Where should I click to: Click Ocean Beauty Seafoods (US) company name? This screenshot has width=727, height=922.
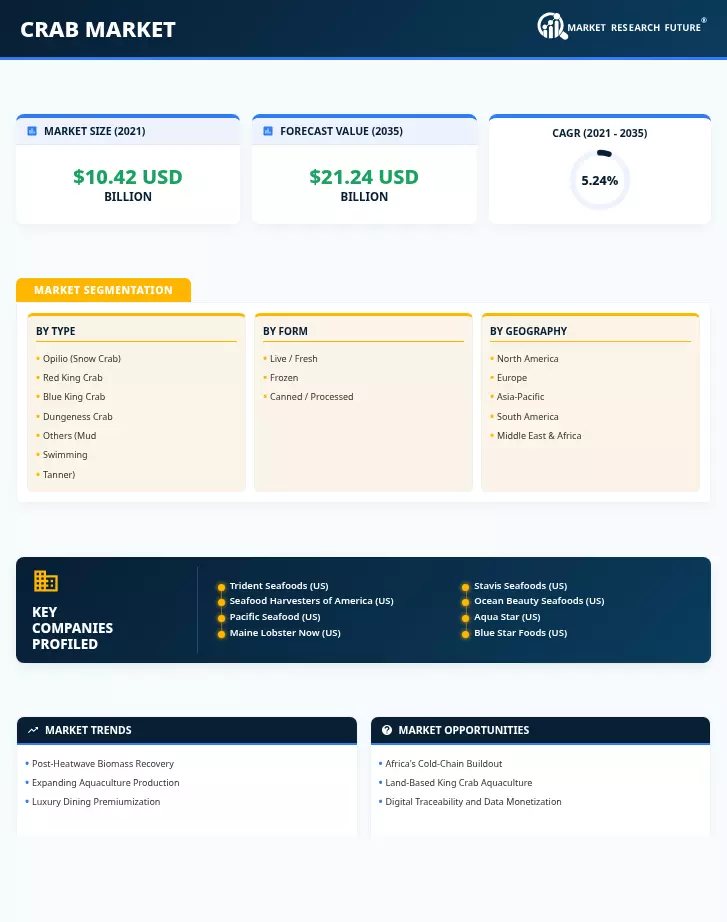[x=539, y=601]
